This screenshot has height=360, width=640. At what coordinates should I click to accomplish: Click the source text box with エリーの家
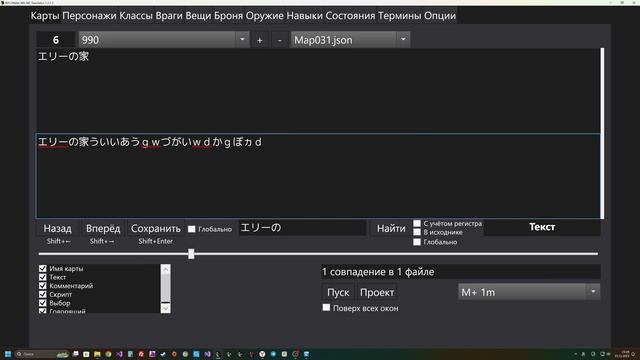(x=318, y=90)
